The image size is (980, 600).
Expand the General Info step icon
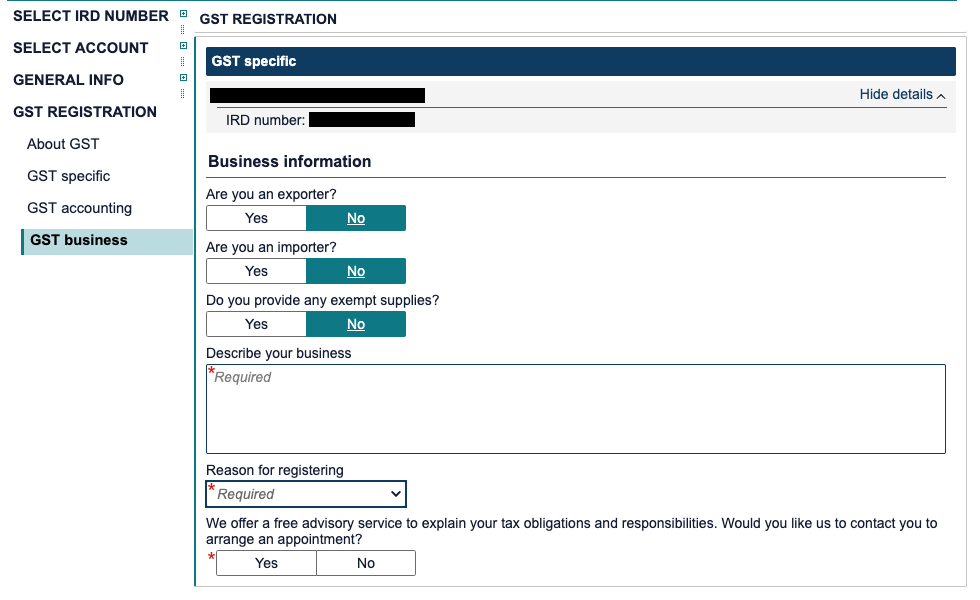tap(183, 78)
